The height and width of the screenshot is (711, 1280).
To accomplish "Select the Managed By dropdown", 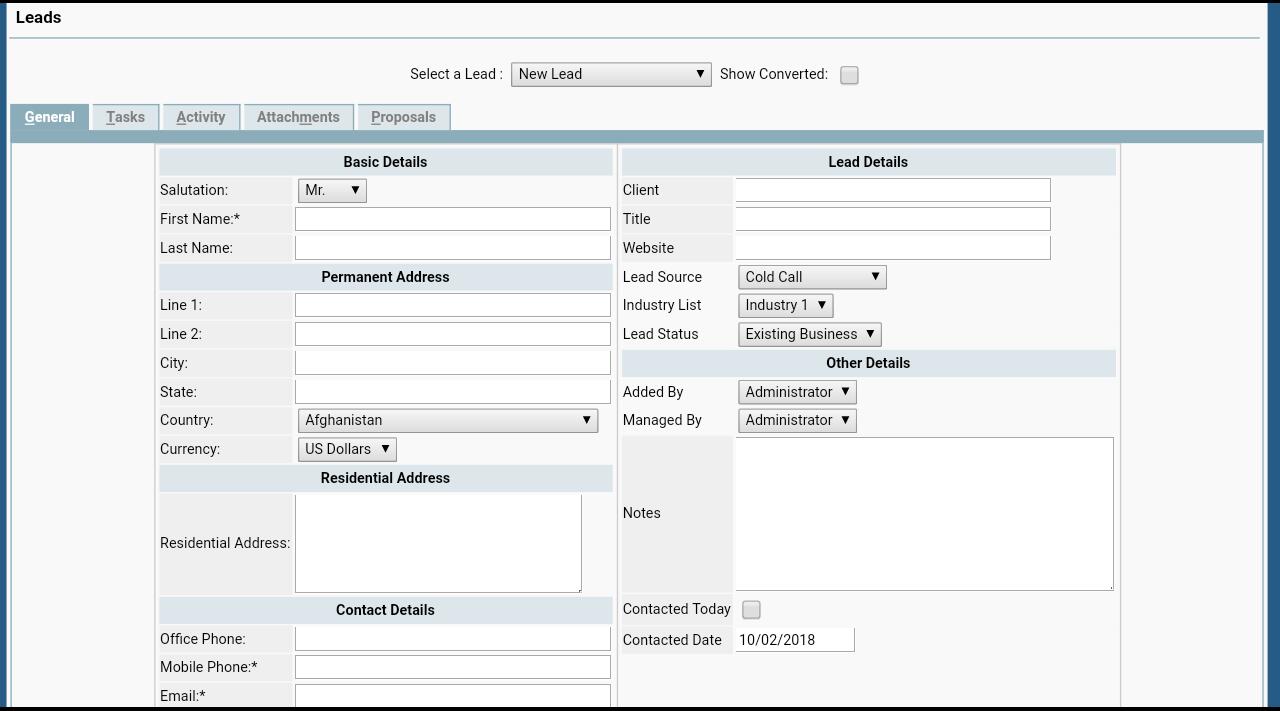I will (797, 420).
